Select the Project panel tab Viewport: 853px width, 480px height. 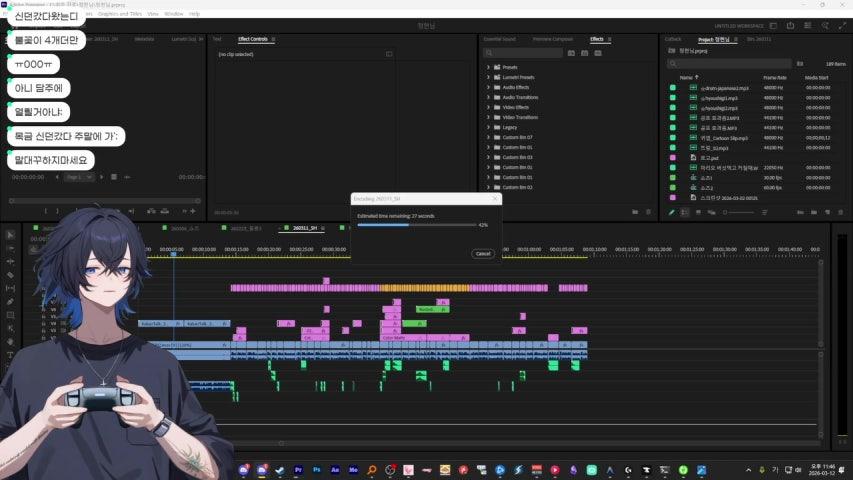click(714, 40)
